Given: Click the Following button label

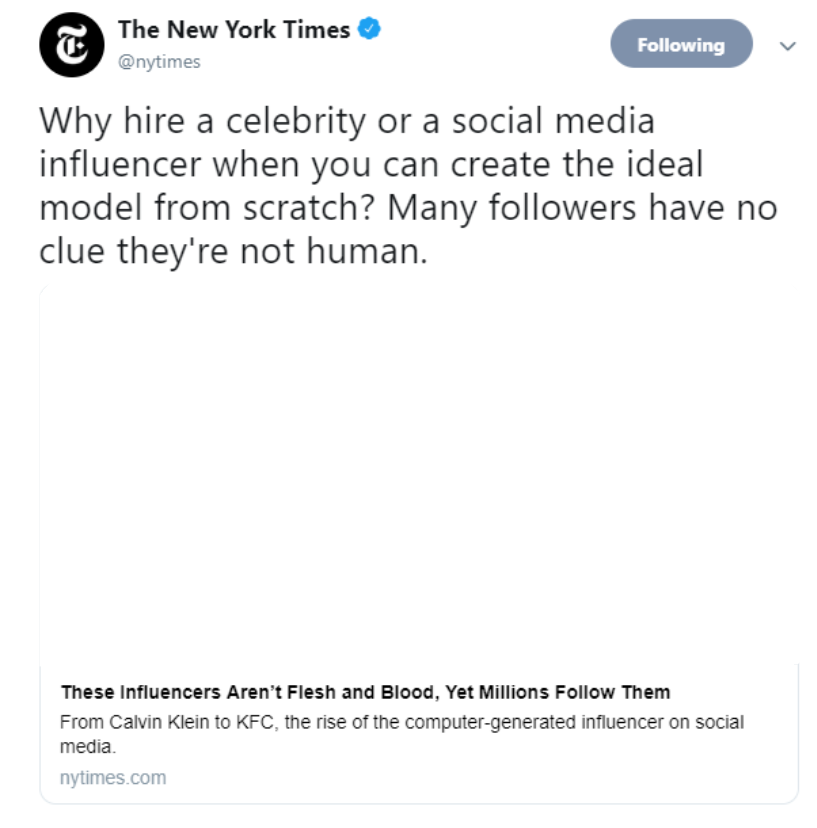Looking at the screenshot, I should 681,45.
